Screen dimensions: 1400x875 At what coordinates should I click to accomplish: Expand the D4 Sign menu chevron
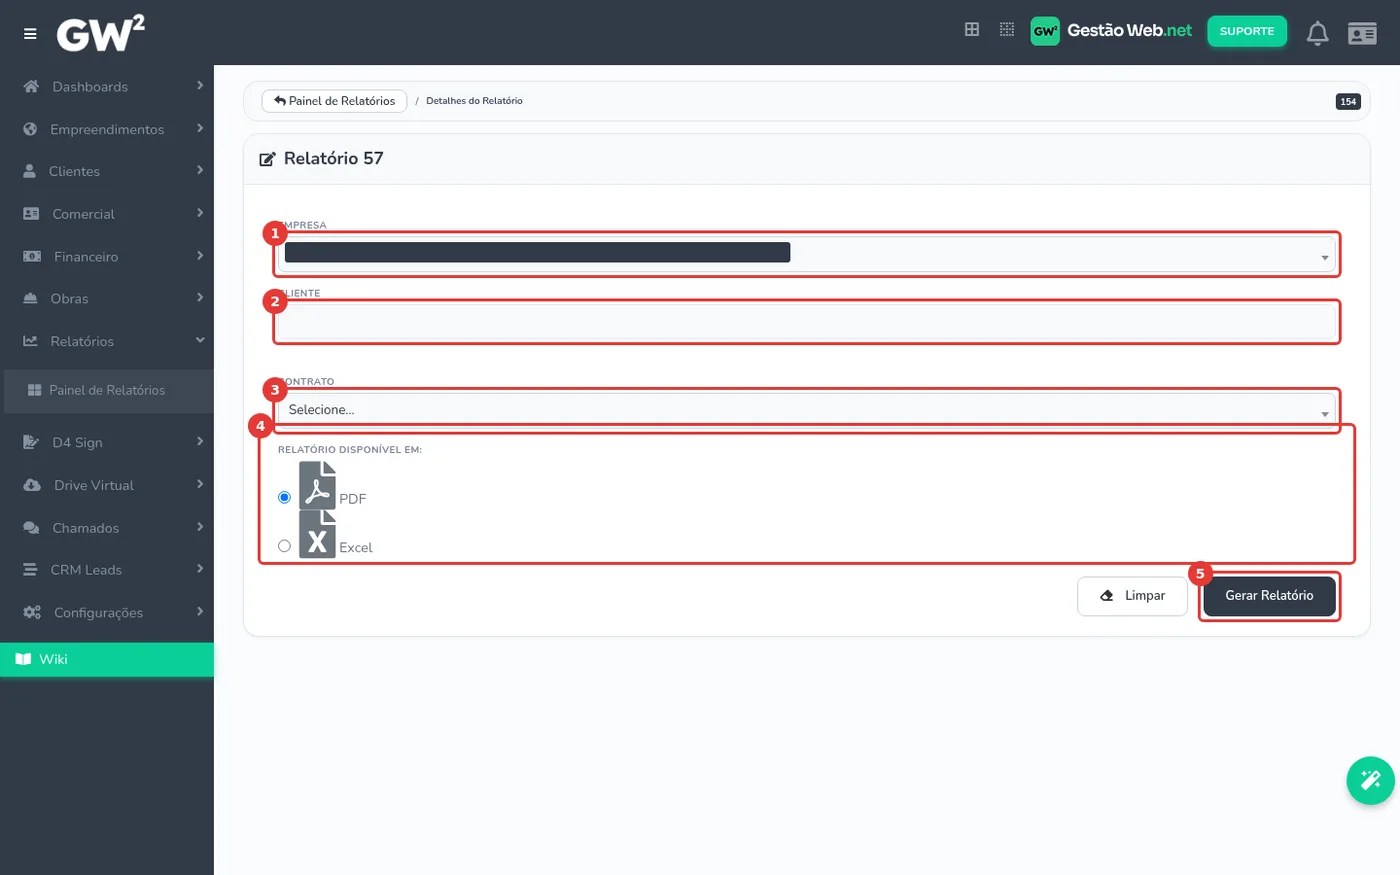click(x=200, y=441)
